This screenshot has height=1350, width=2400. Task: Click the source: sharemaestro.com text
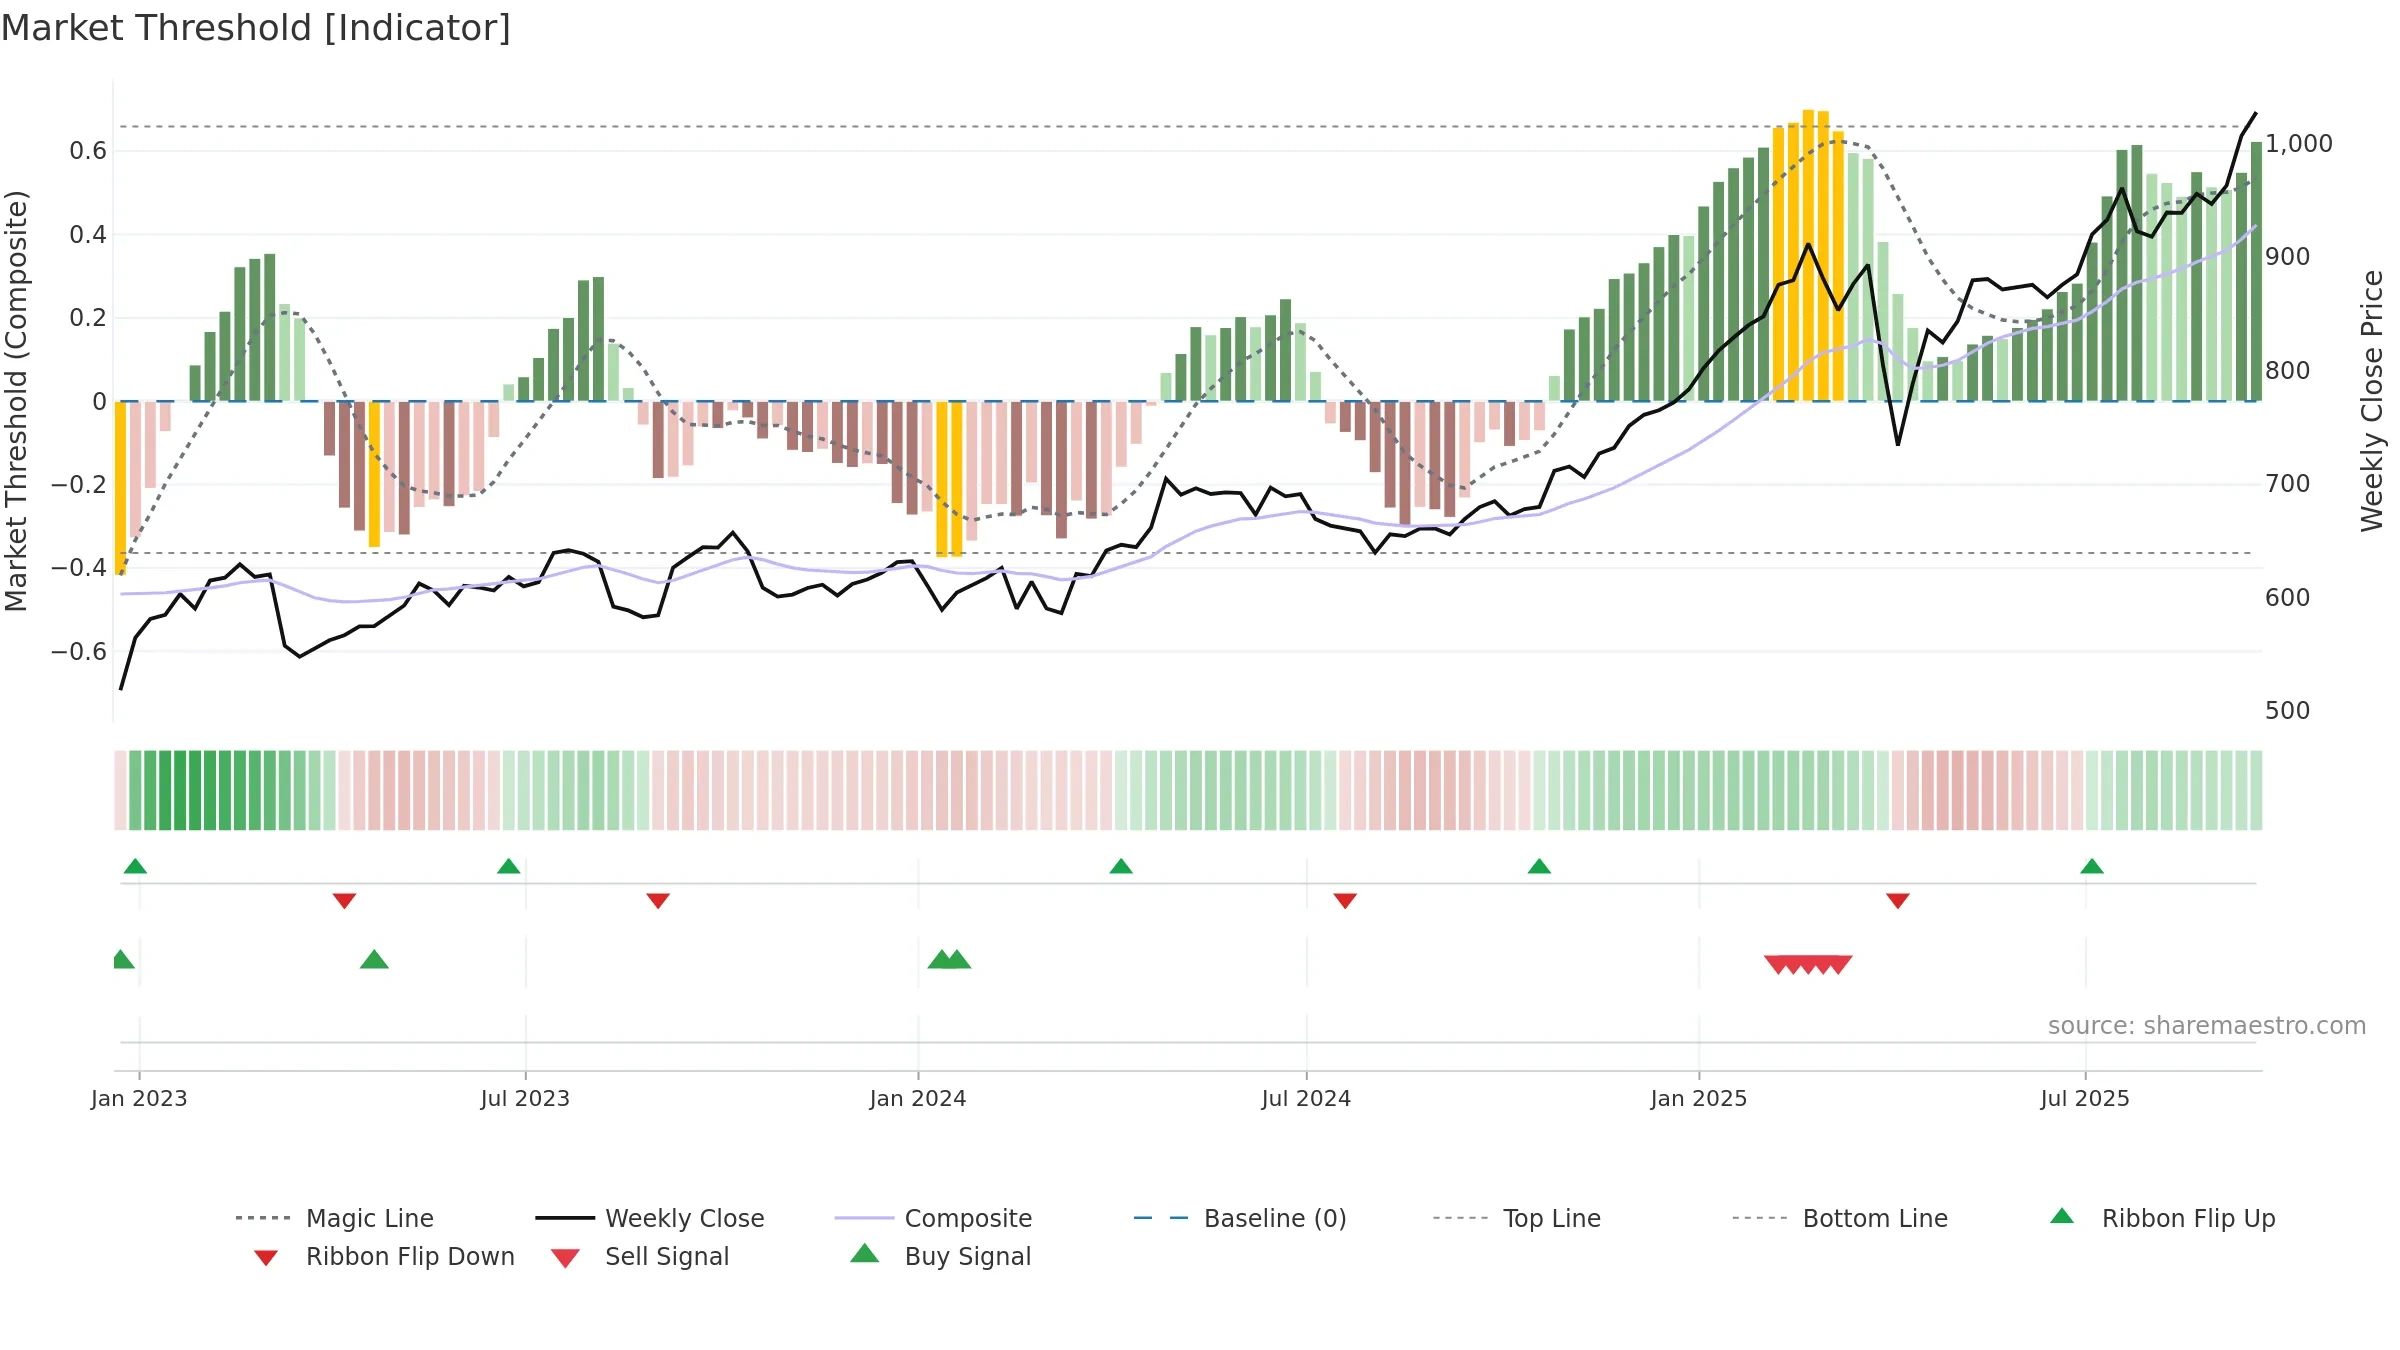[2207, 1026]
